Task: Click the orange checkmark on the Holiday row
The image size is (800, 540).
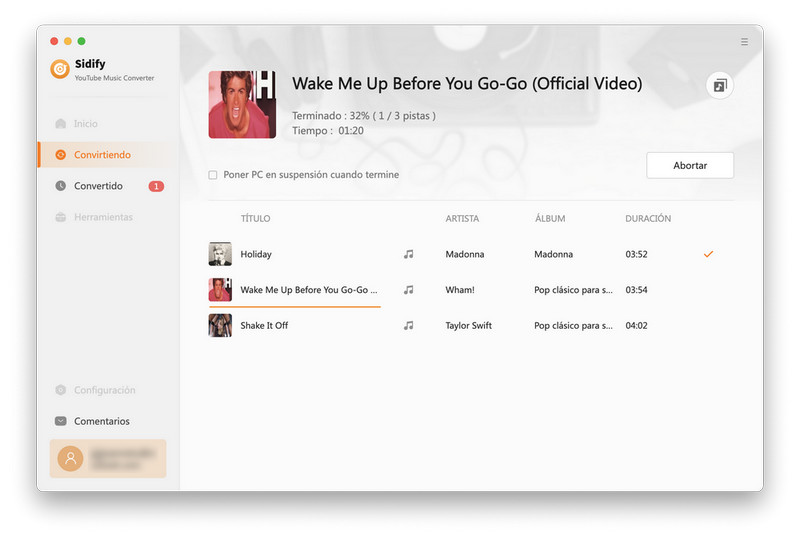Action: click(708, 254)
